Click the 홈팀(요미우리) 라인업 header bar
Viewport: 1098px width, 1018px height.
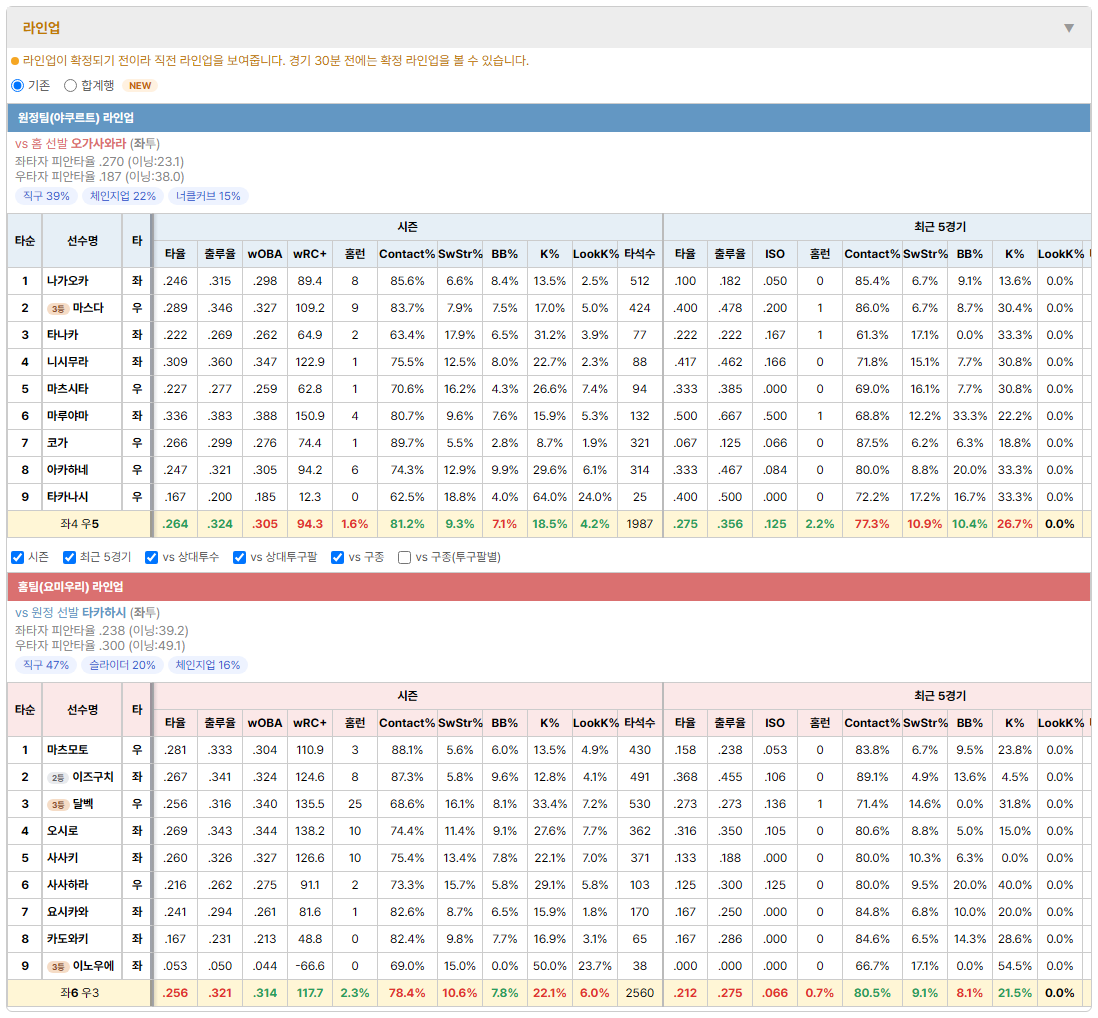point(549,587)
